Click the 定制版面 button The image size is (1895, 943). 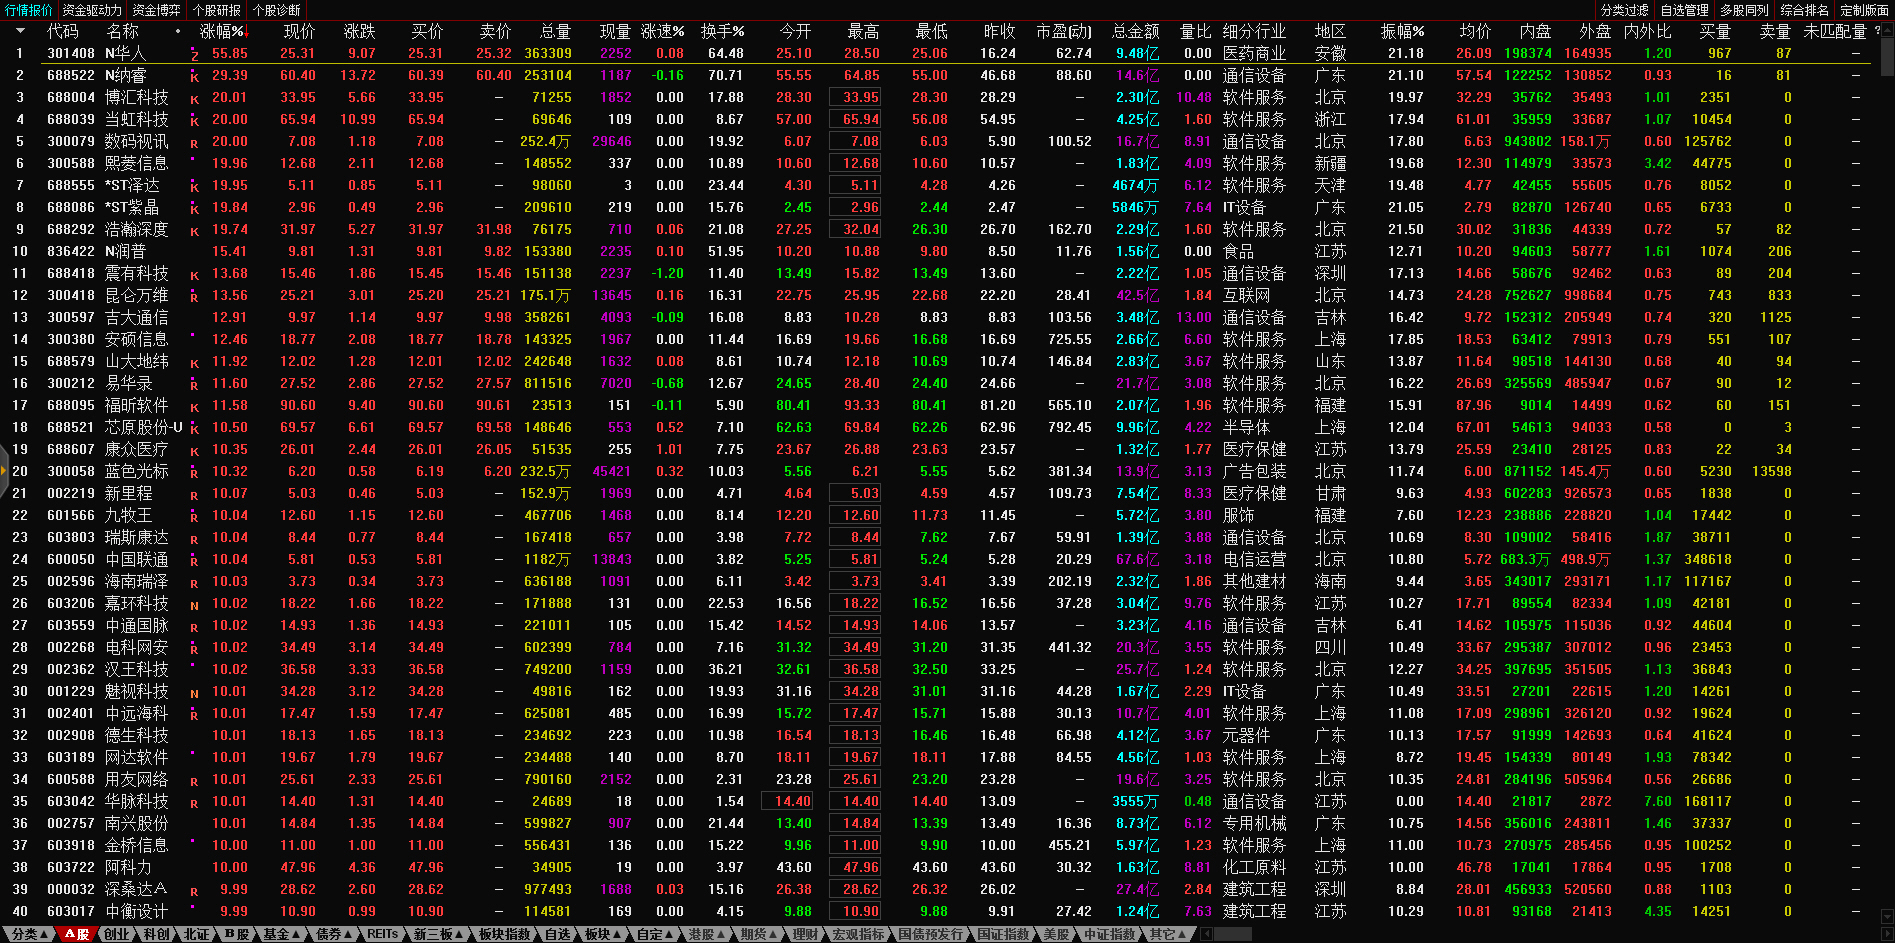1864,10
